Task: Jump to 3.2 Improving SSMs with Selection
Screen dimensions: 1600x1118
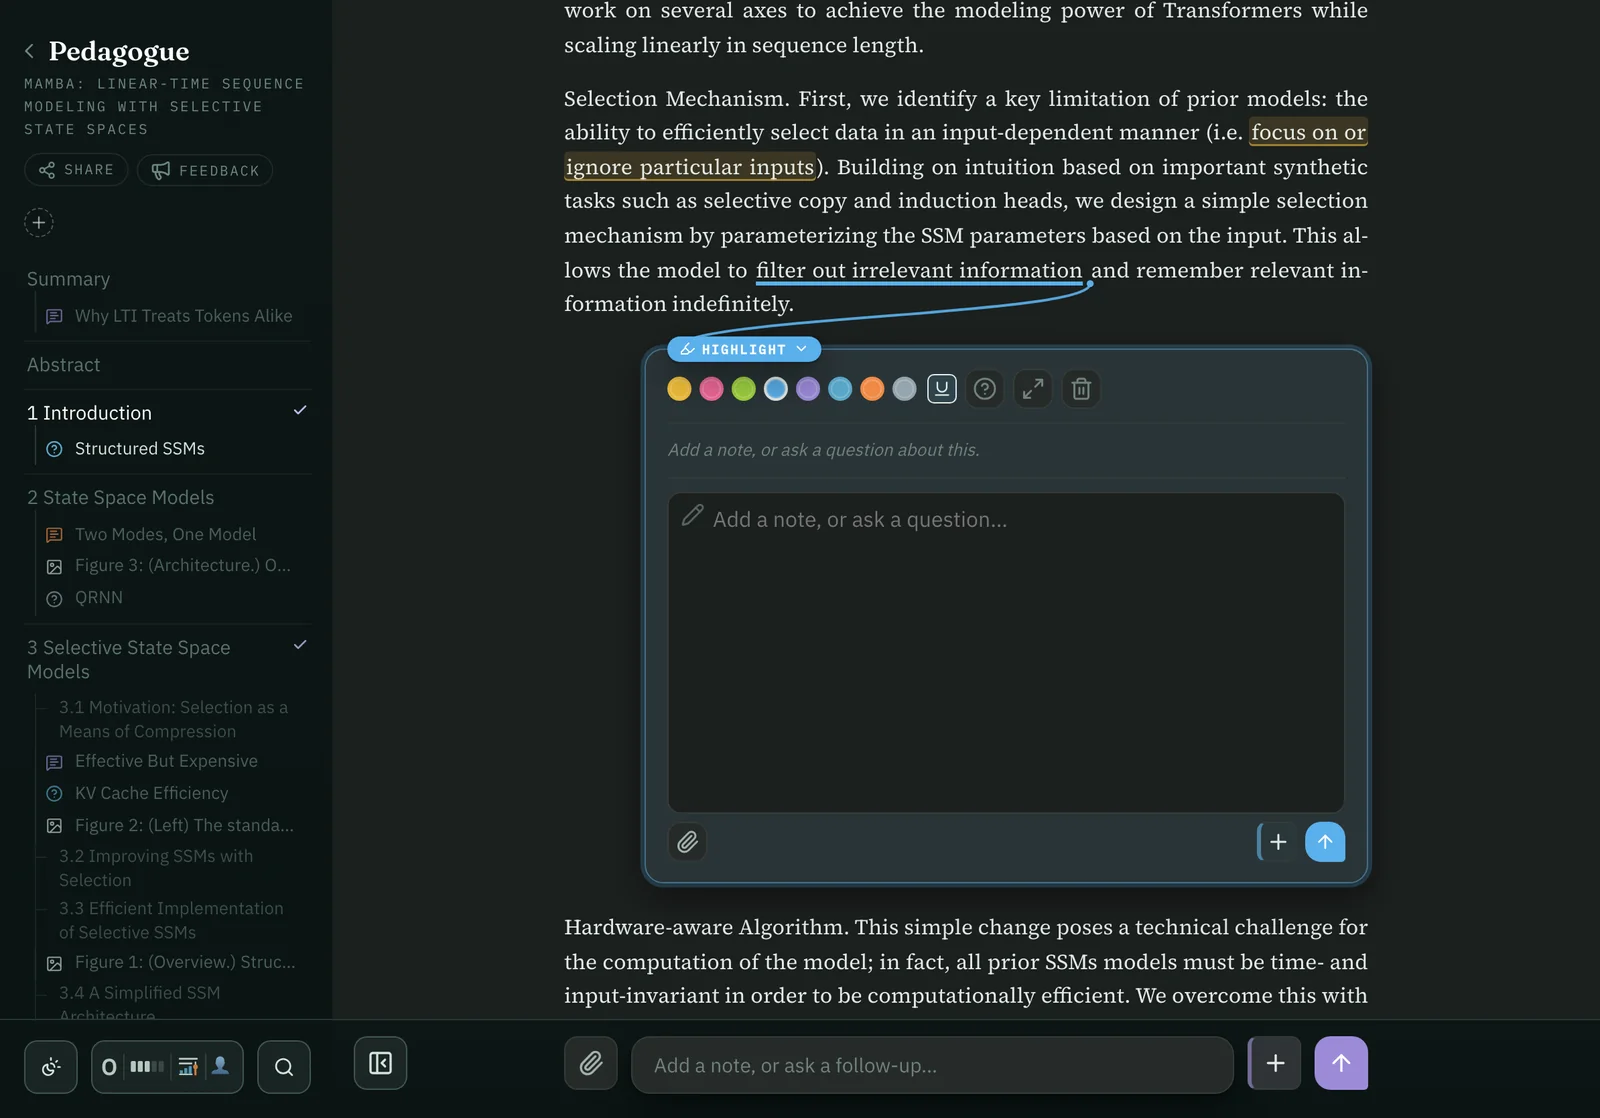Action: pos(156,868)
